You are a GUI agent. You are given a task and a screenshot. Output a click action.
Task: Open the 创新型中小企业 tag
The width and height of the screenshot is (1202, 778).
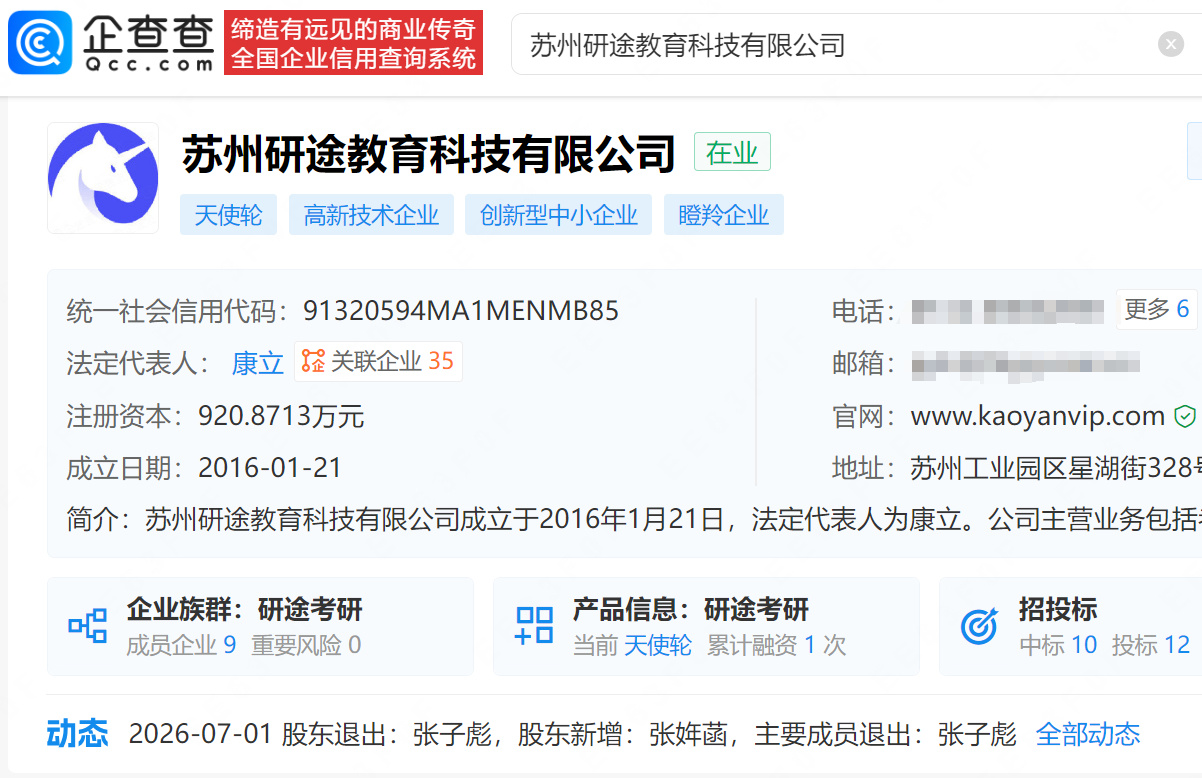pos(558,215)
